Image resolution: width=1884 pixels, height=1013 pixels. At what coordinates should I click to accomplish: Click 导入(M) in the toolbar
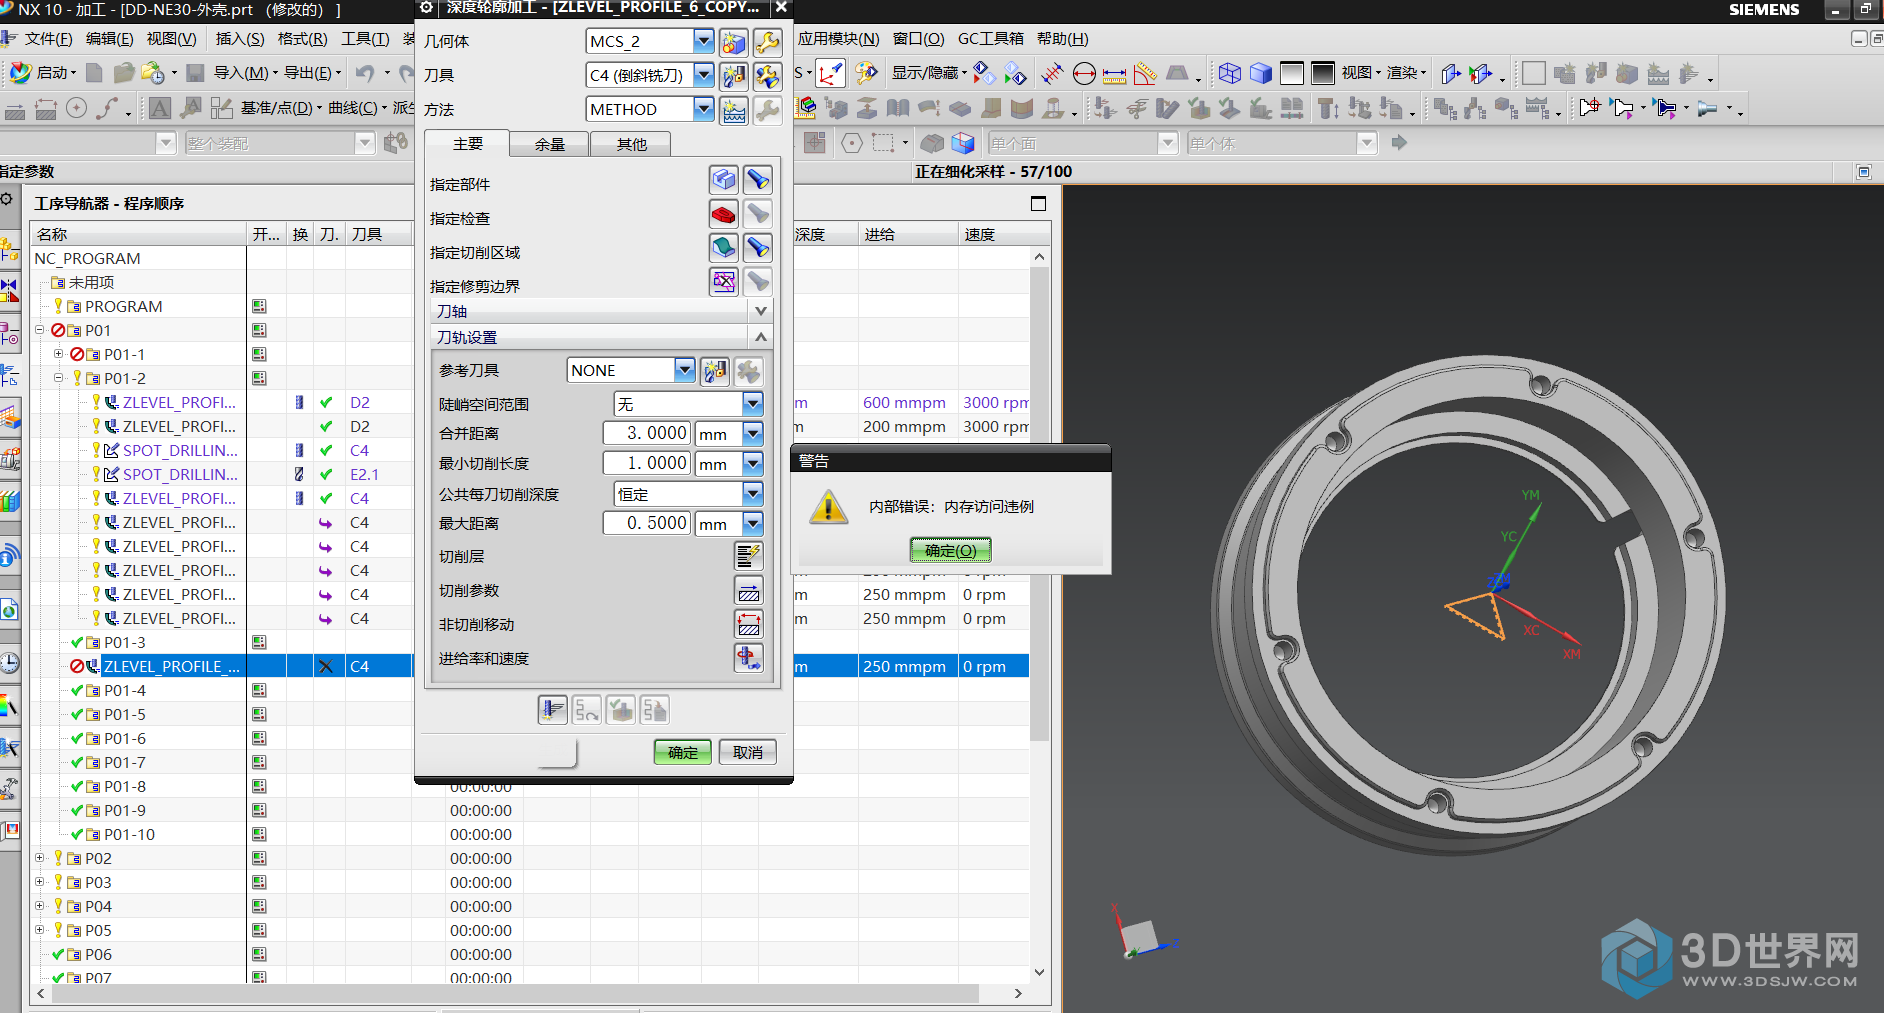click(246, 73)
